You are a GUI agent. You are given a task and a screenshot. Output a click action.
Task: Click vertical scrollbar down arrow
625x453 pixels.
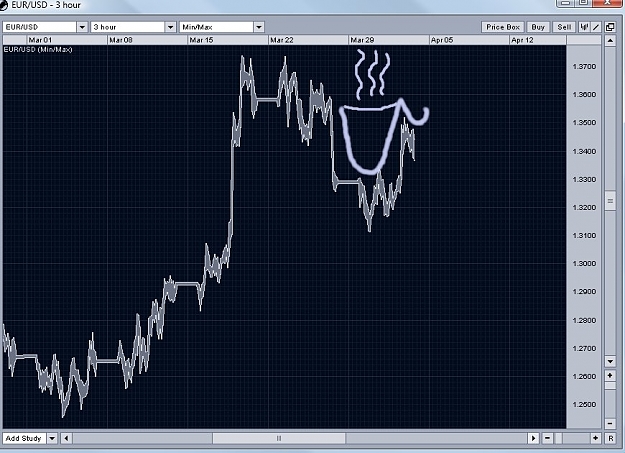pyautogui.click(x=610, y=361)
